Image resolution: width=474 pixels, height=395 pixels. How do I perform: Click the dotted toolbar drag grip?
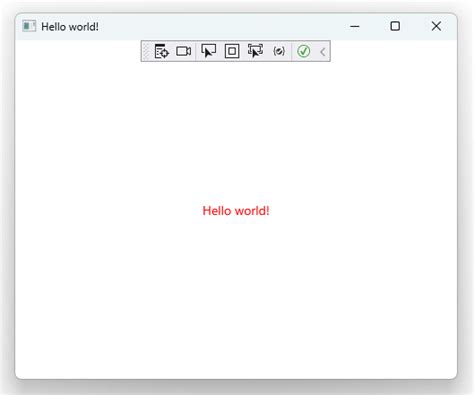pyautogui.click(x=146, y=51)
